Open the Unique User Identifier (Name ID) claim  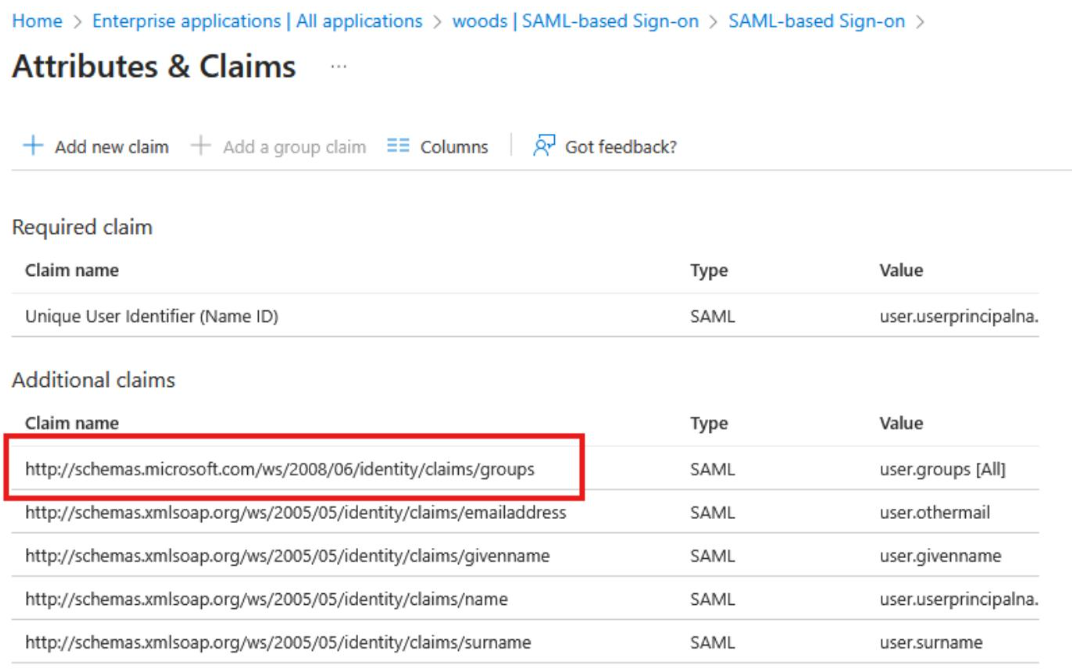point(151,316)
